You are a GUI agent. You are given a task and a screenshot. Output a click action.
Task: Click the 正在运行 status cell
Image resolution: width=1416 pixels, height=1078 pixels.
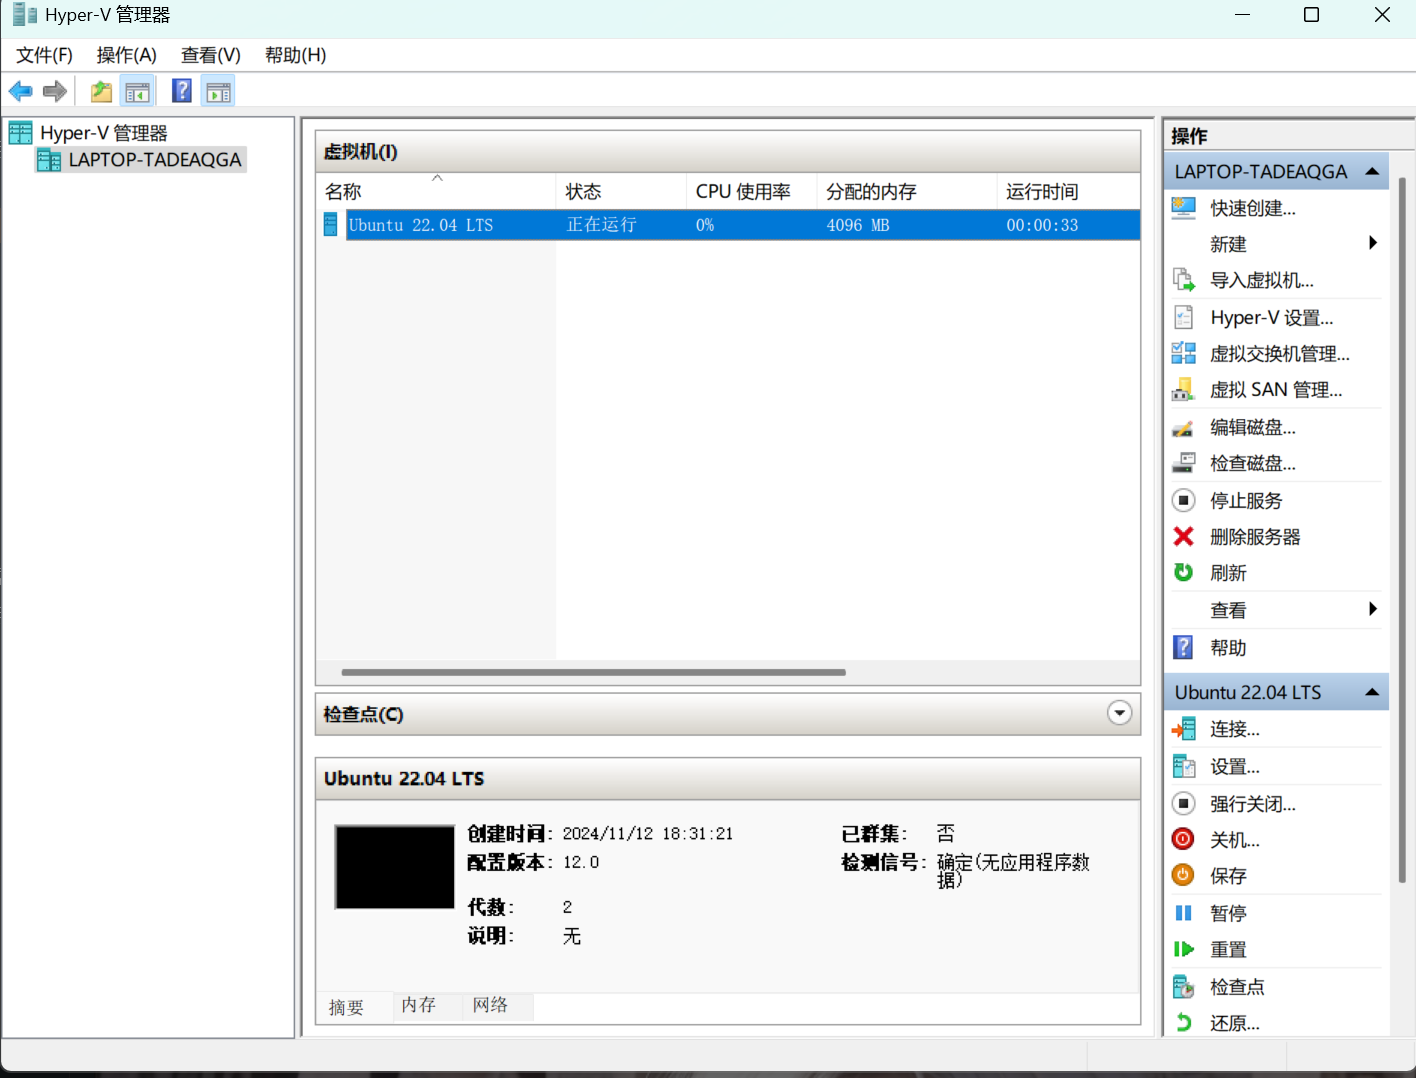point(602,225)
